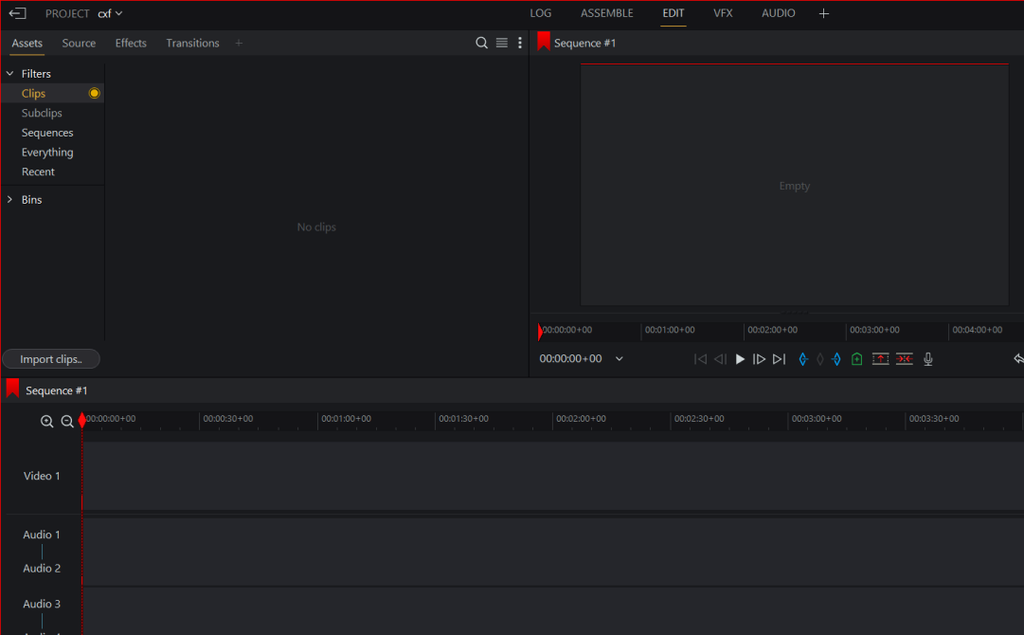Select the Subclips filter
The height and width of the screenshot is (635, 1024).
tap(42, 113)
